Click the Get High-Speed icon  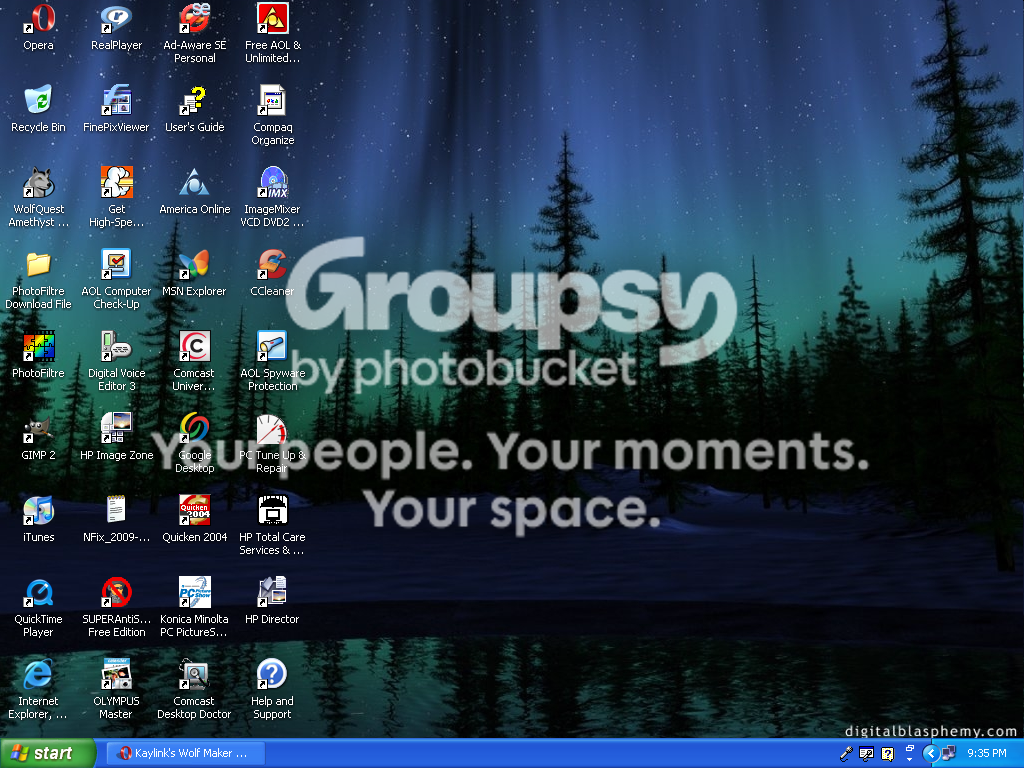[116, 183]
